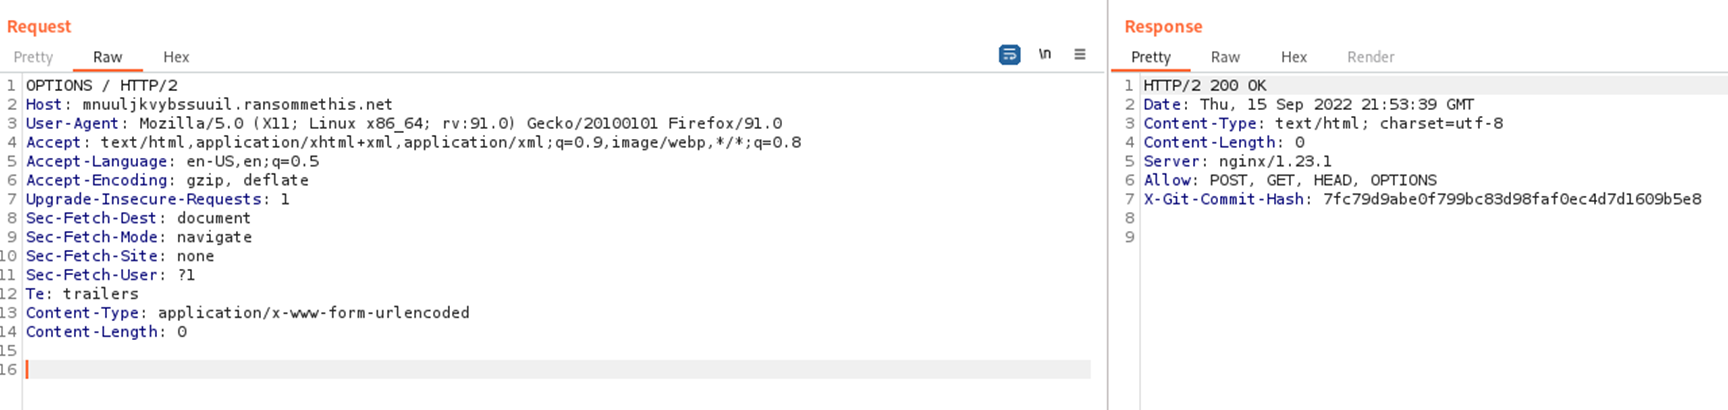Click the Request panel title

point(39,27)
